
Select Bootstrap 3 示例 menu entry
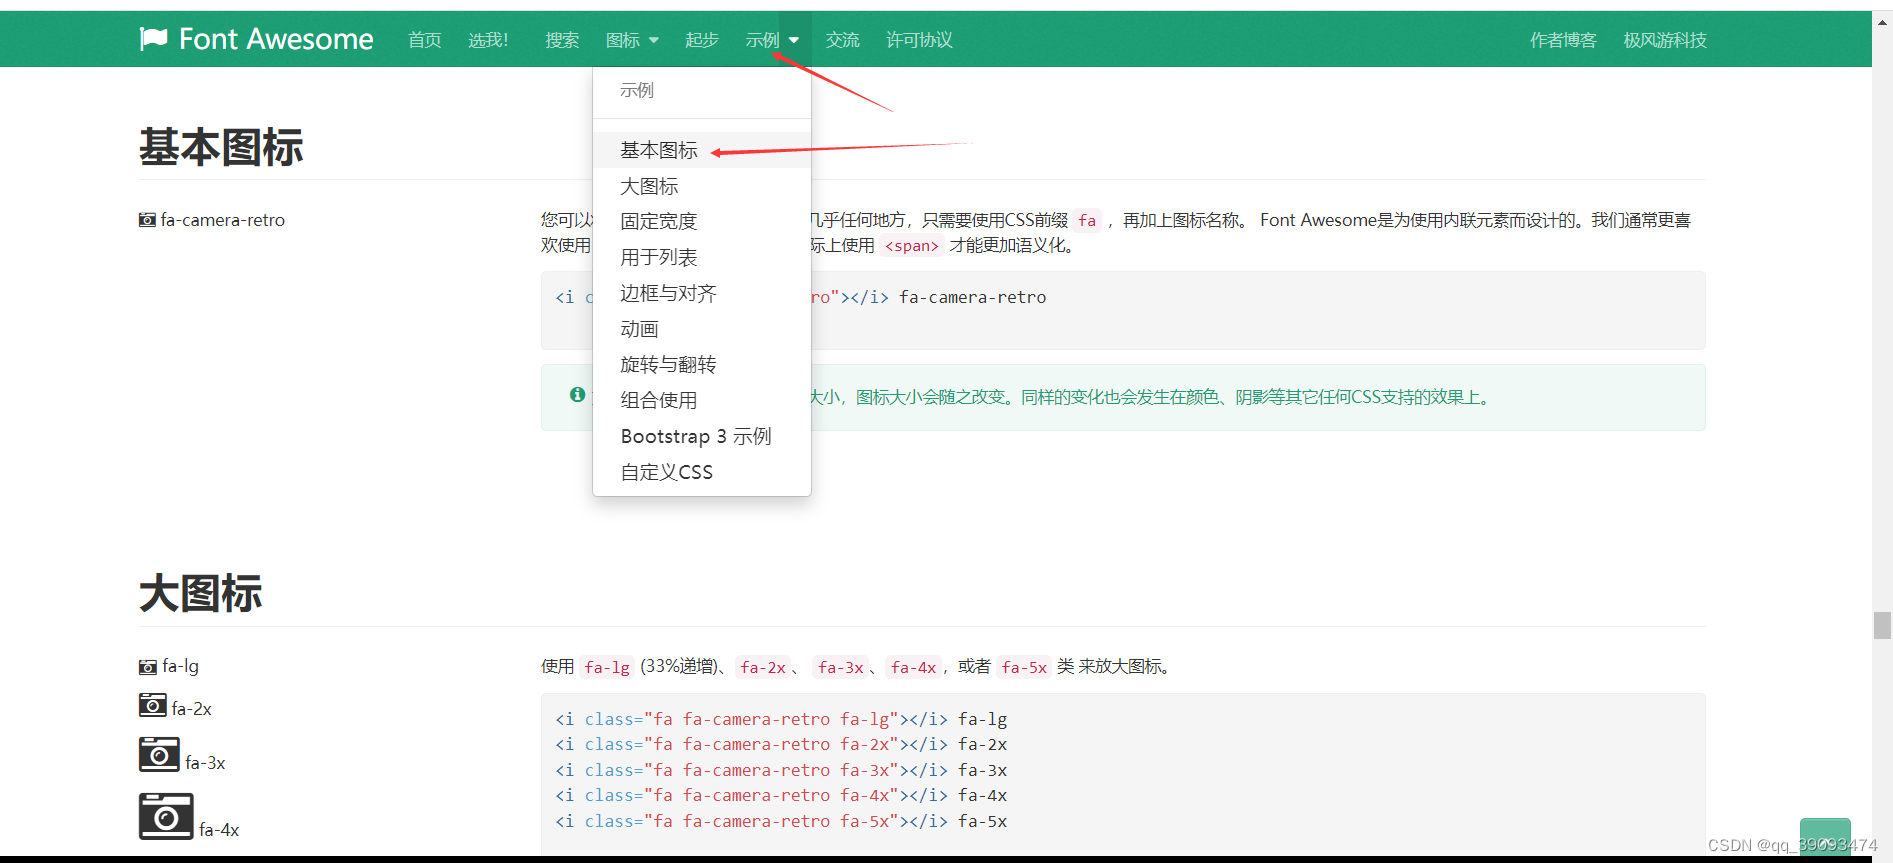click(x=702, y=436)
